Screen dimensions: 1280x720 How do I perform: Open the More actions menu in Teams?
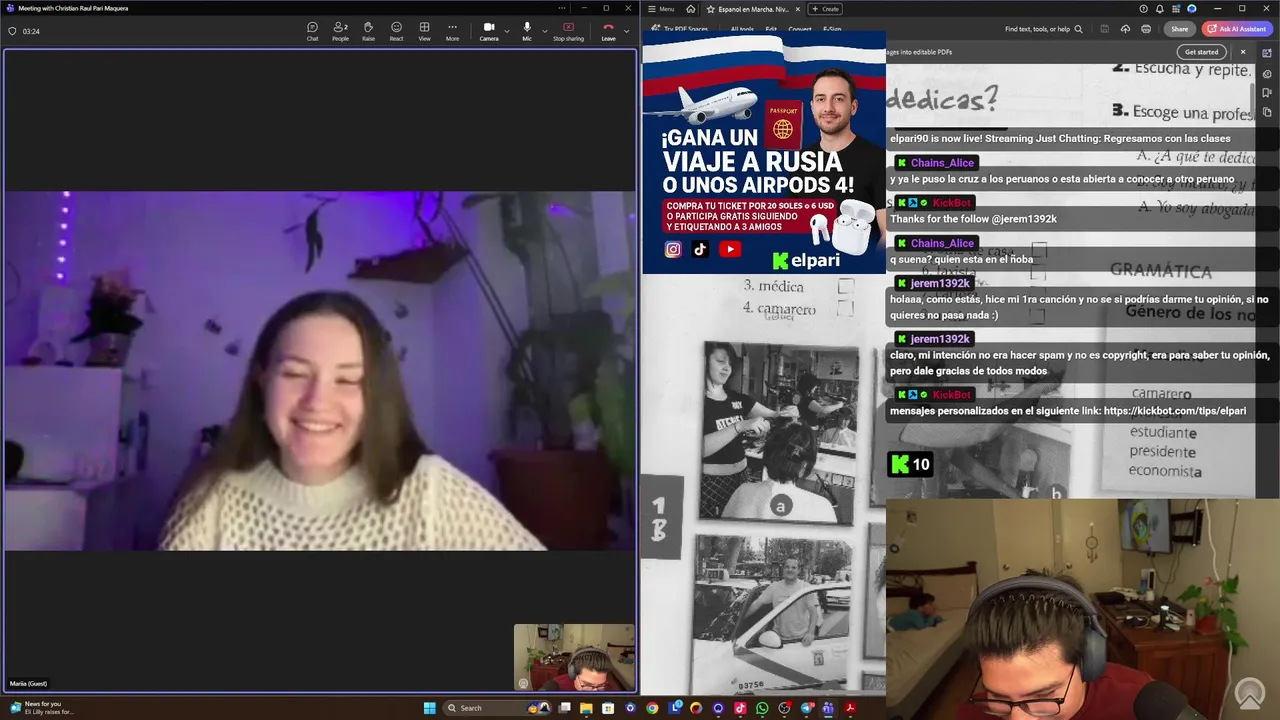pos(452,31)
